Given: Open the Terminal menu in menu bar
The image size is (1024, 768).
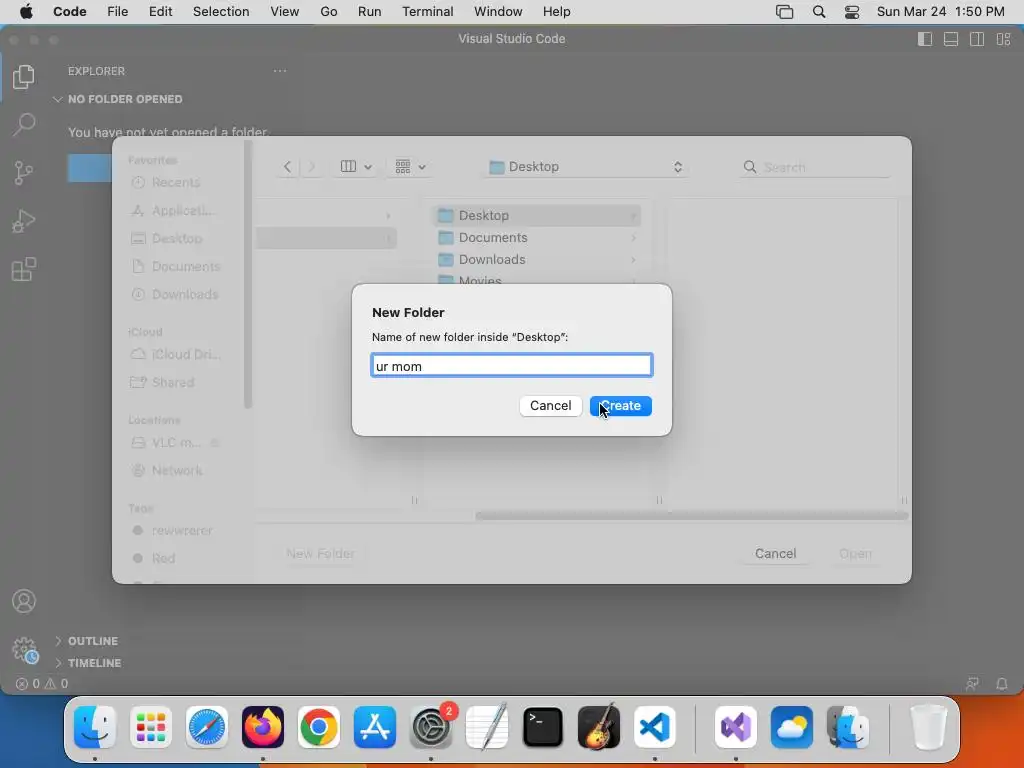Looking at the screenshot, I should point(428,12).
